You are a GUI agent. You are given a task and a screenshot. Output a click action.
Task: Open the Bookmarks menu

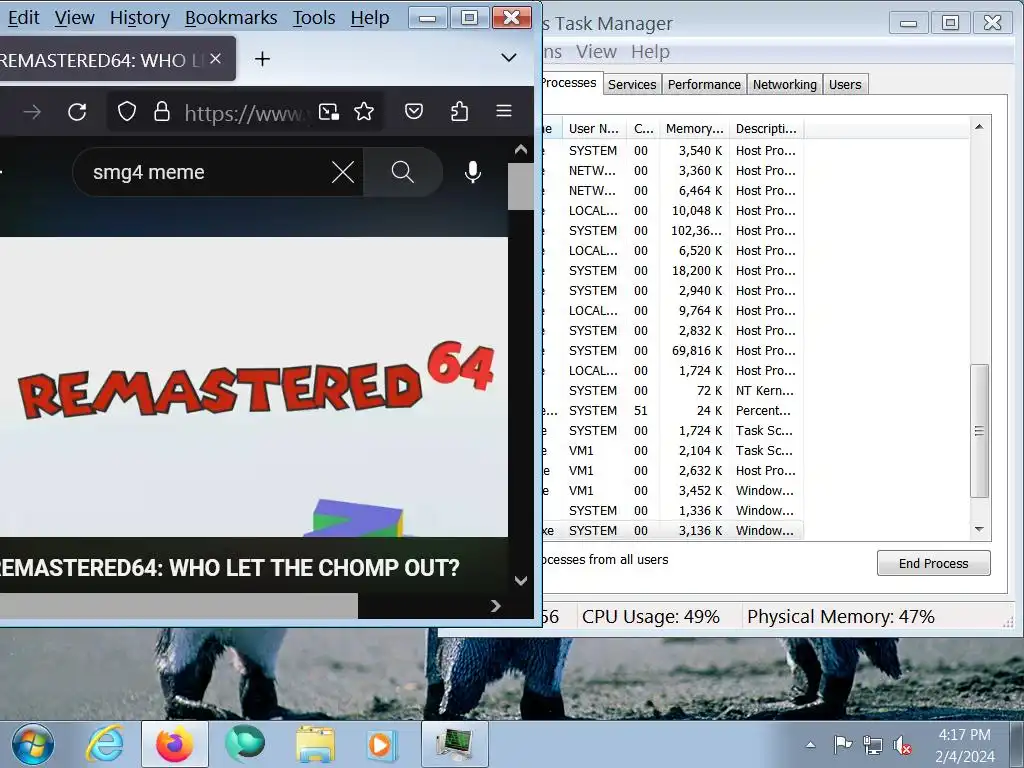(231, 18)
